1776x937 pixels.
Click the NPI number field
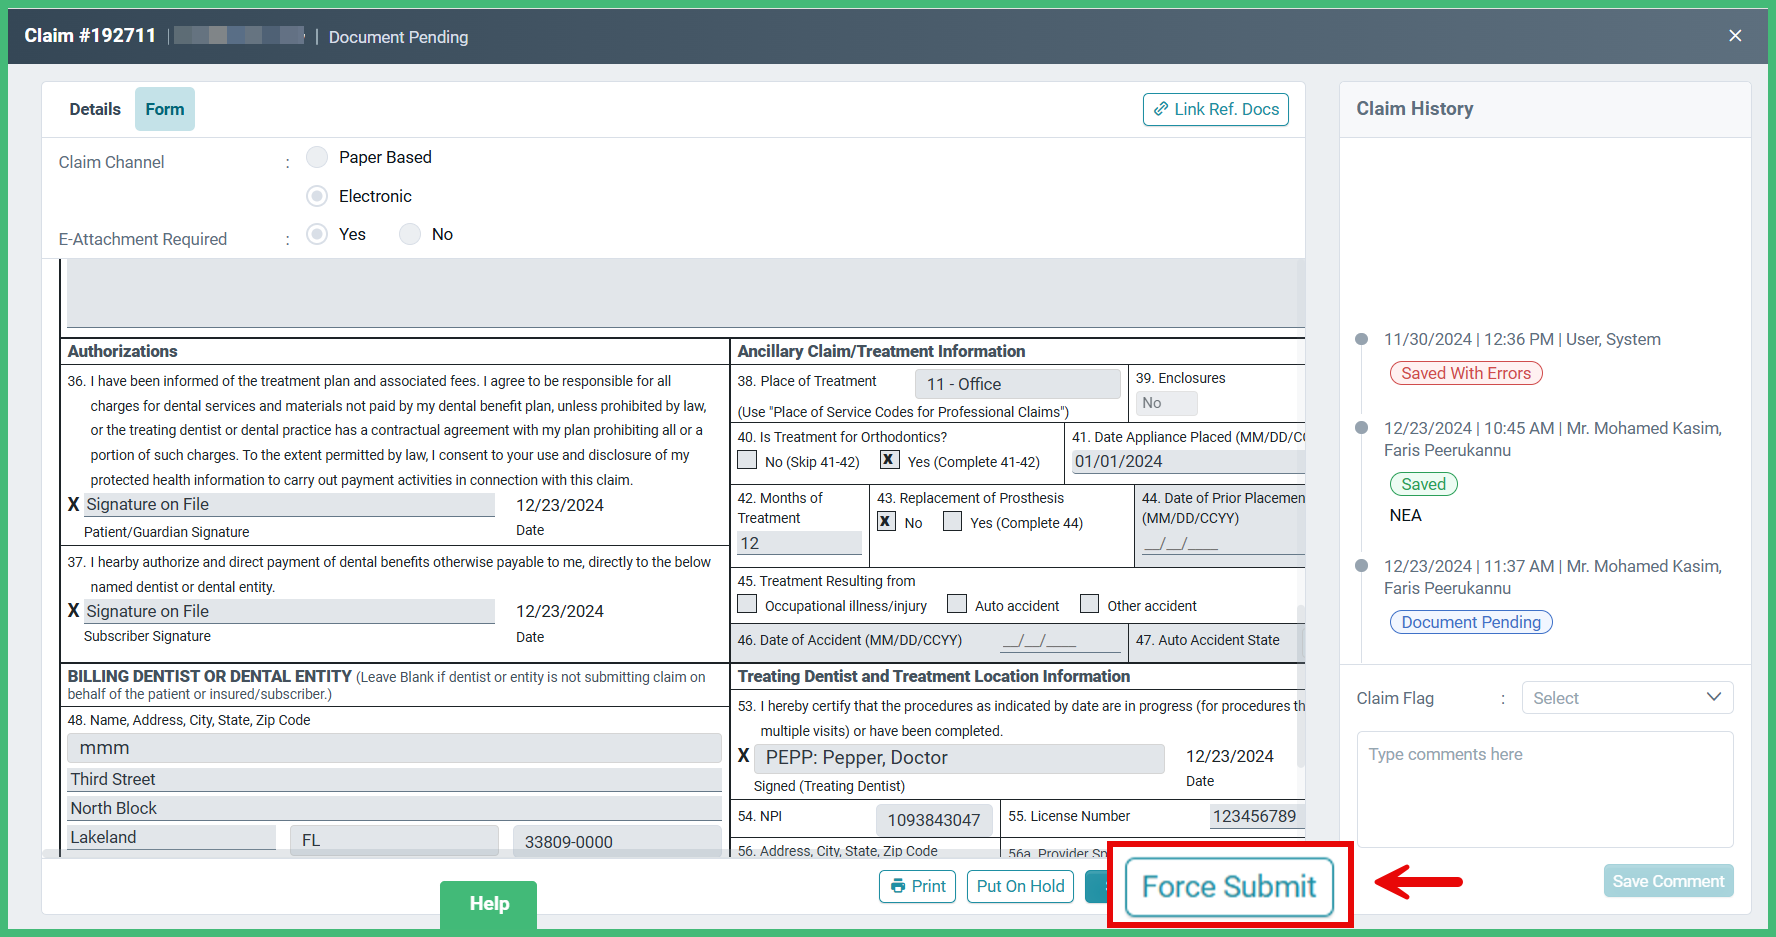tap(934, 819)
